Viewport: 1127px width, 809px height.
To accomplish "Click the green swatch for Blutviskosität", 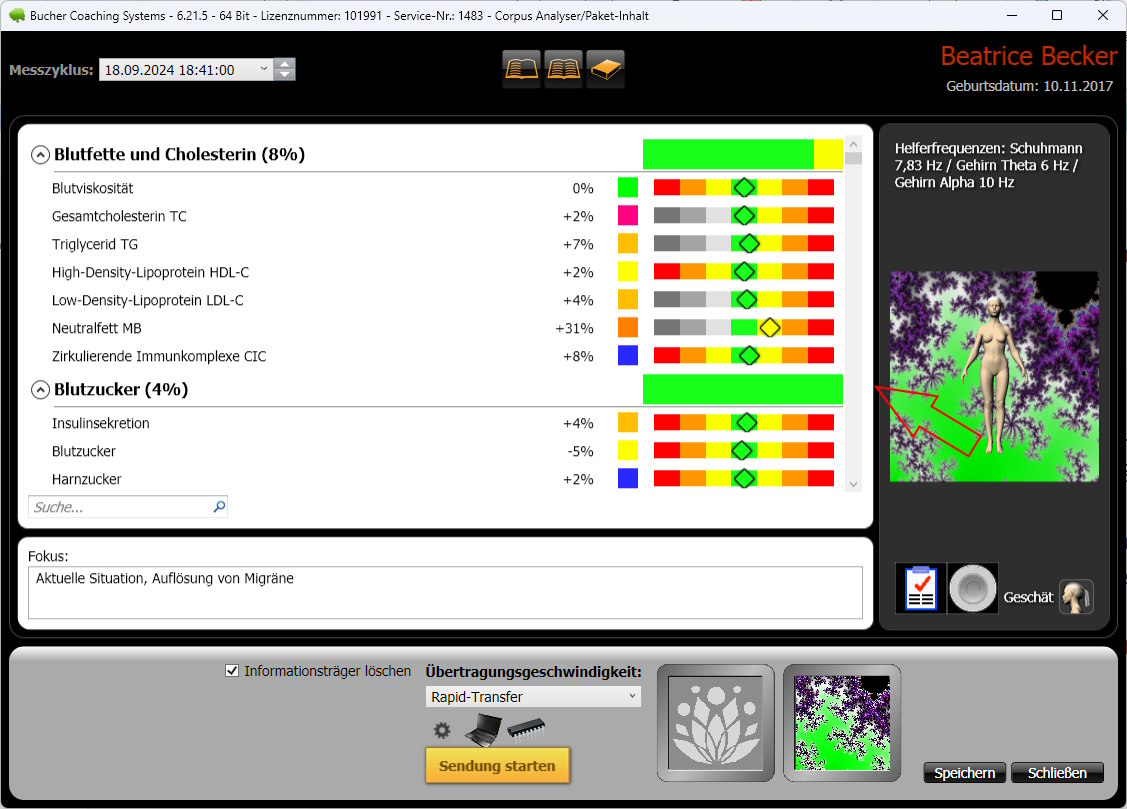I will click(x=628, y=188).
